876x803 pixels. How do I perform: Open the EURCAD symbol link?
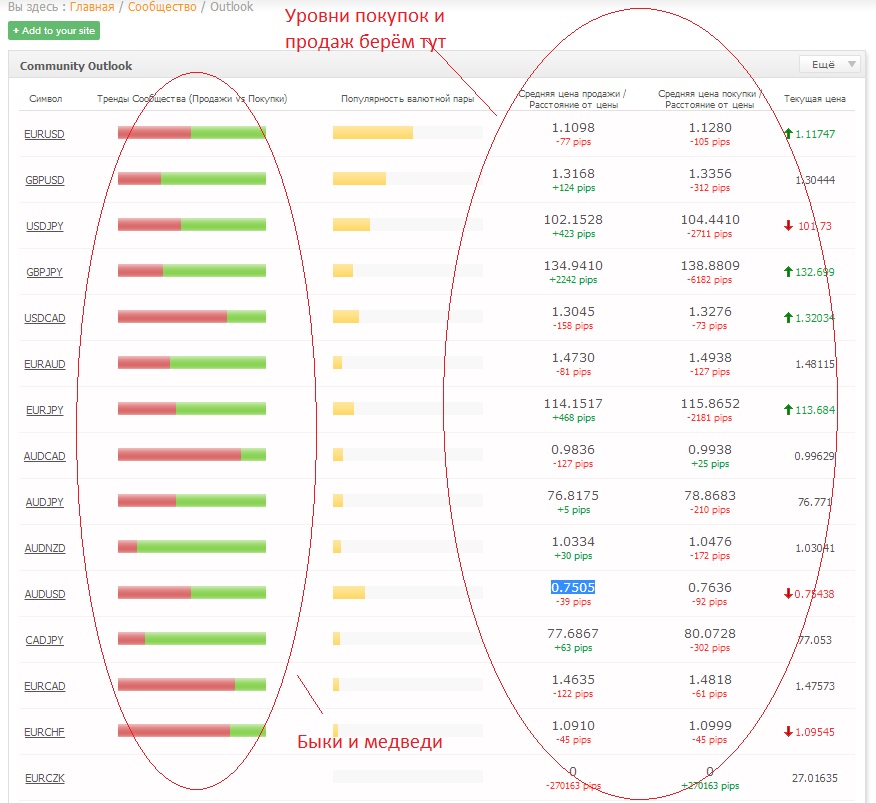click(x=45, y=686)
